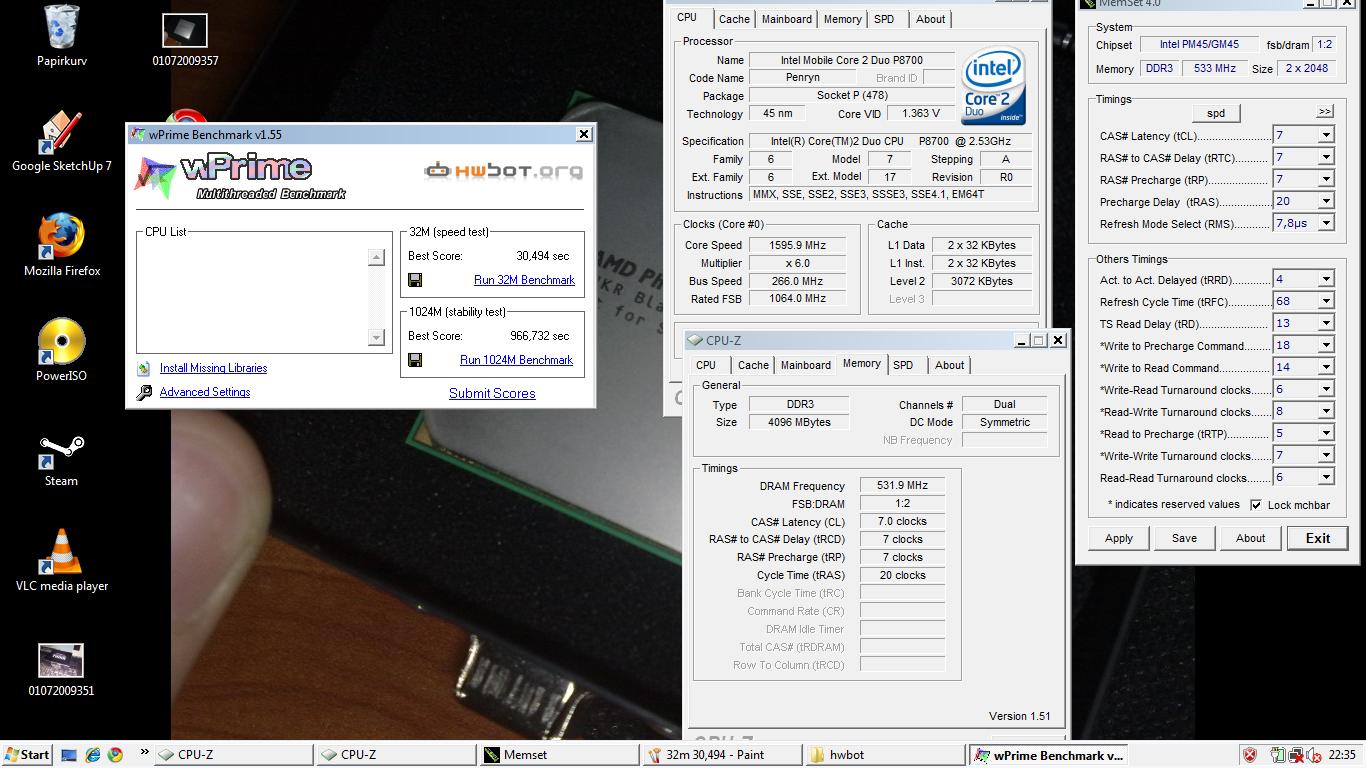
Task: Click the CPU List scroll down arrow
Action: click(377, 337)
